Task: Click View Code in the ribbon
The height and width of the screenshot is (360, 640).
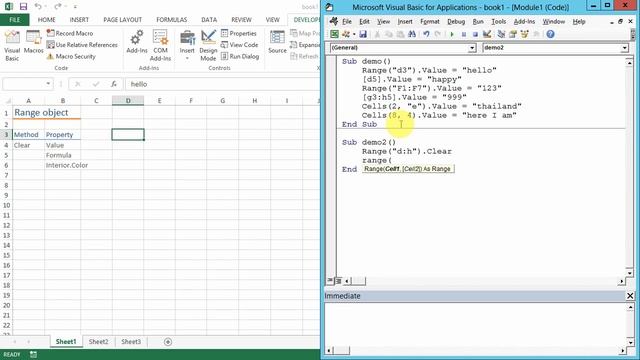Action: tap(240, 45)
